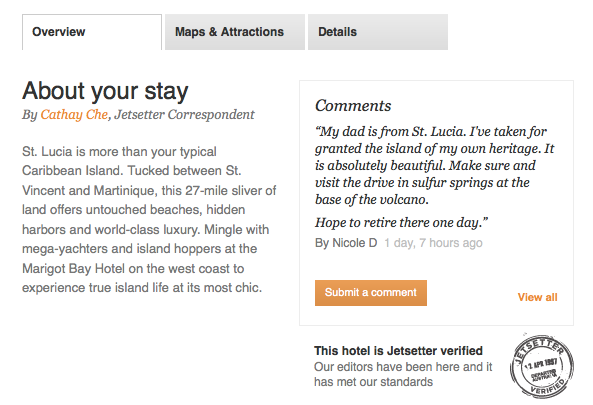This screenshot has height=405, width=593.
Task: Click 'This hotel is Jetsetter verified' heading
Action: pos(398,351)
